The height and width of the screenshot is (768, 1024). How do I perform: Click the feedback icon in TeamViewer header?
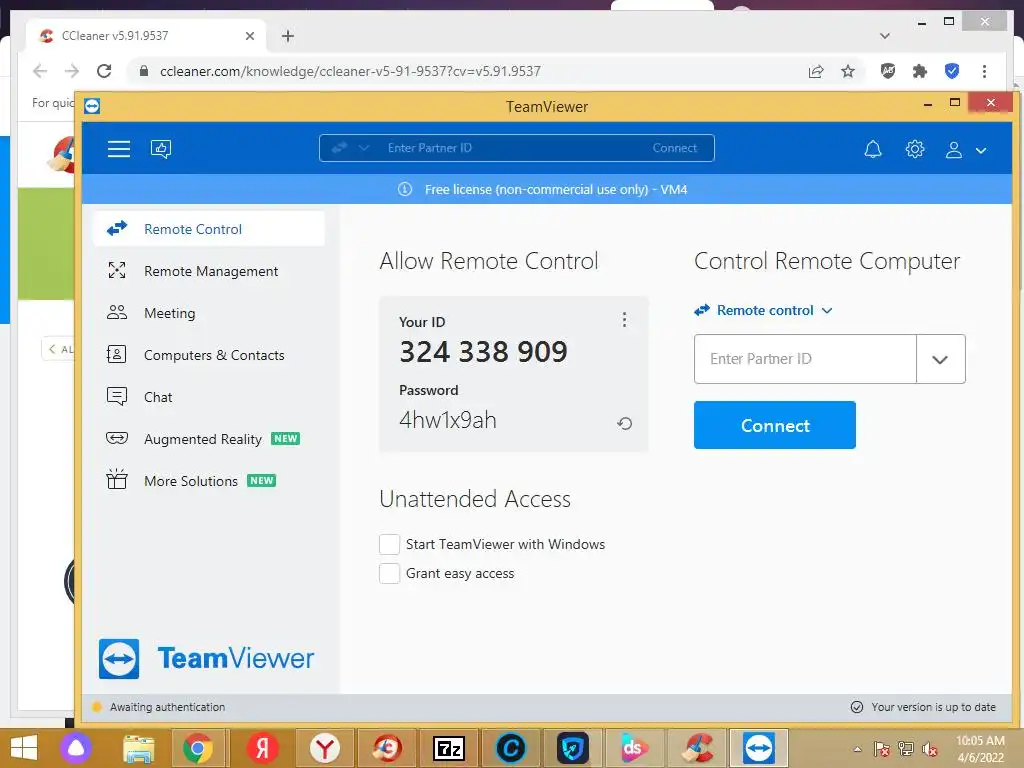(x=161, y=149)
